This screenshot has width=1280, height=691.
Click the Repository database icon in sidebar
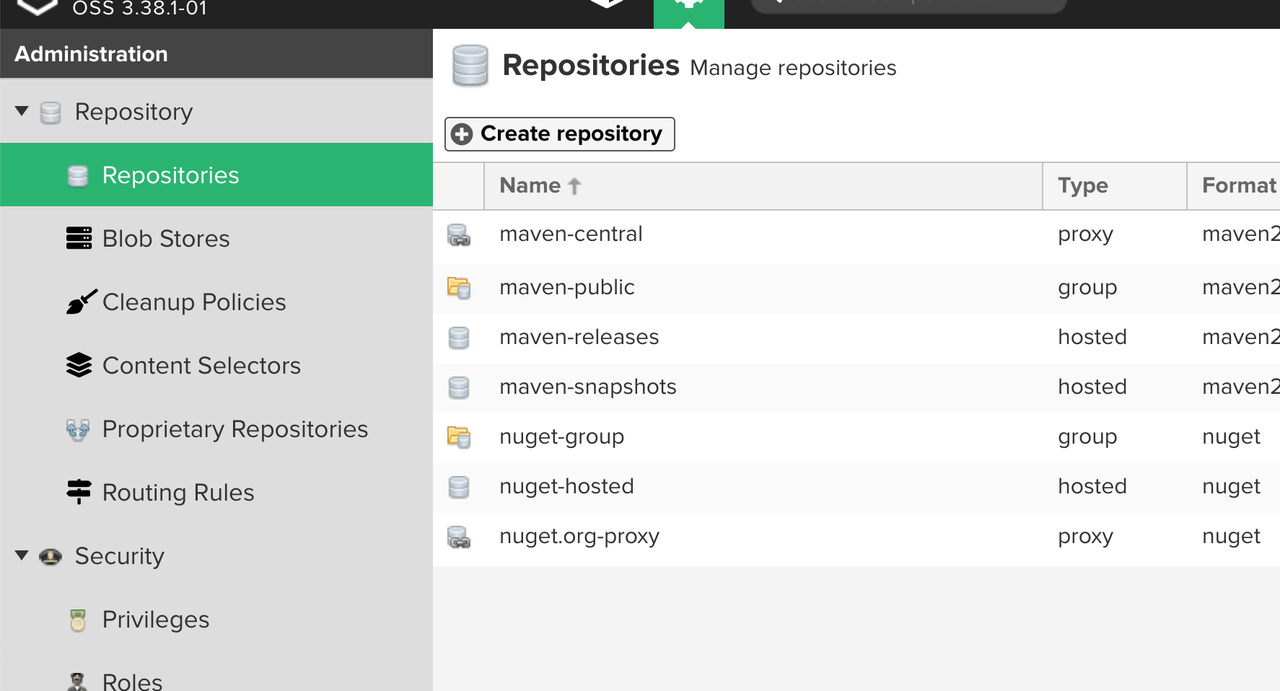(x=50, y=113)
